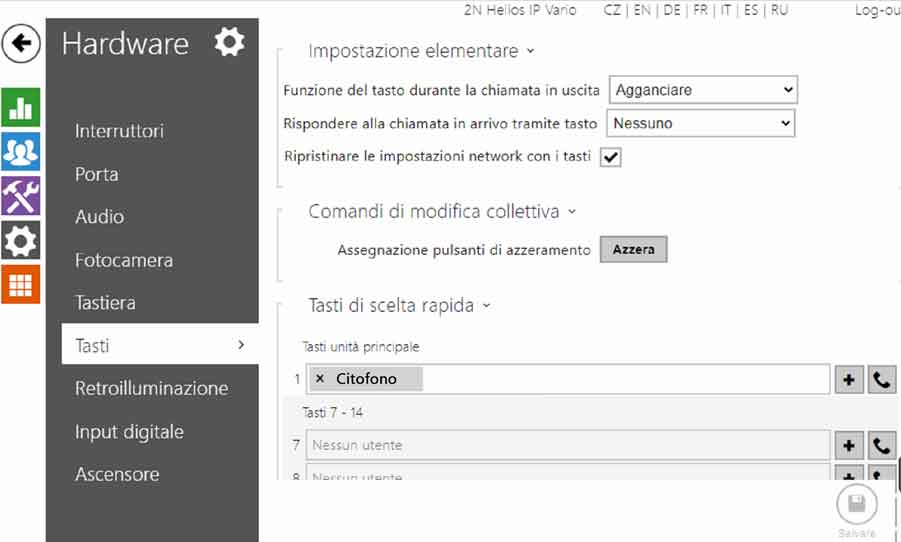
Task: Click the Azzera button
Action: [x=633, y=249]
